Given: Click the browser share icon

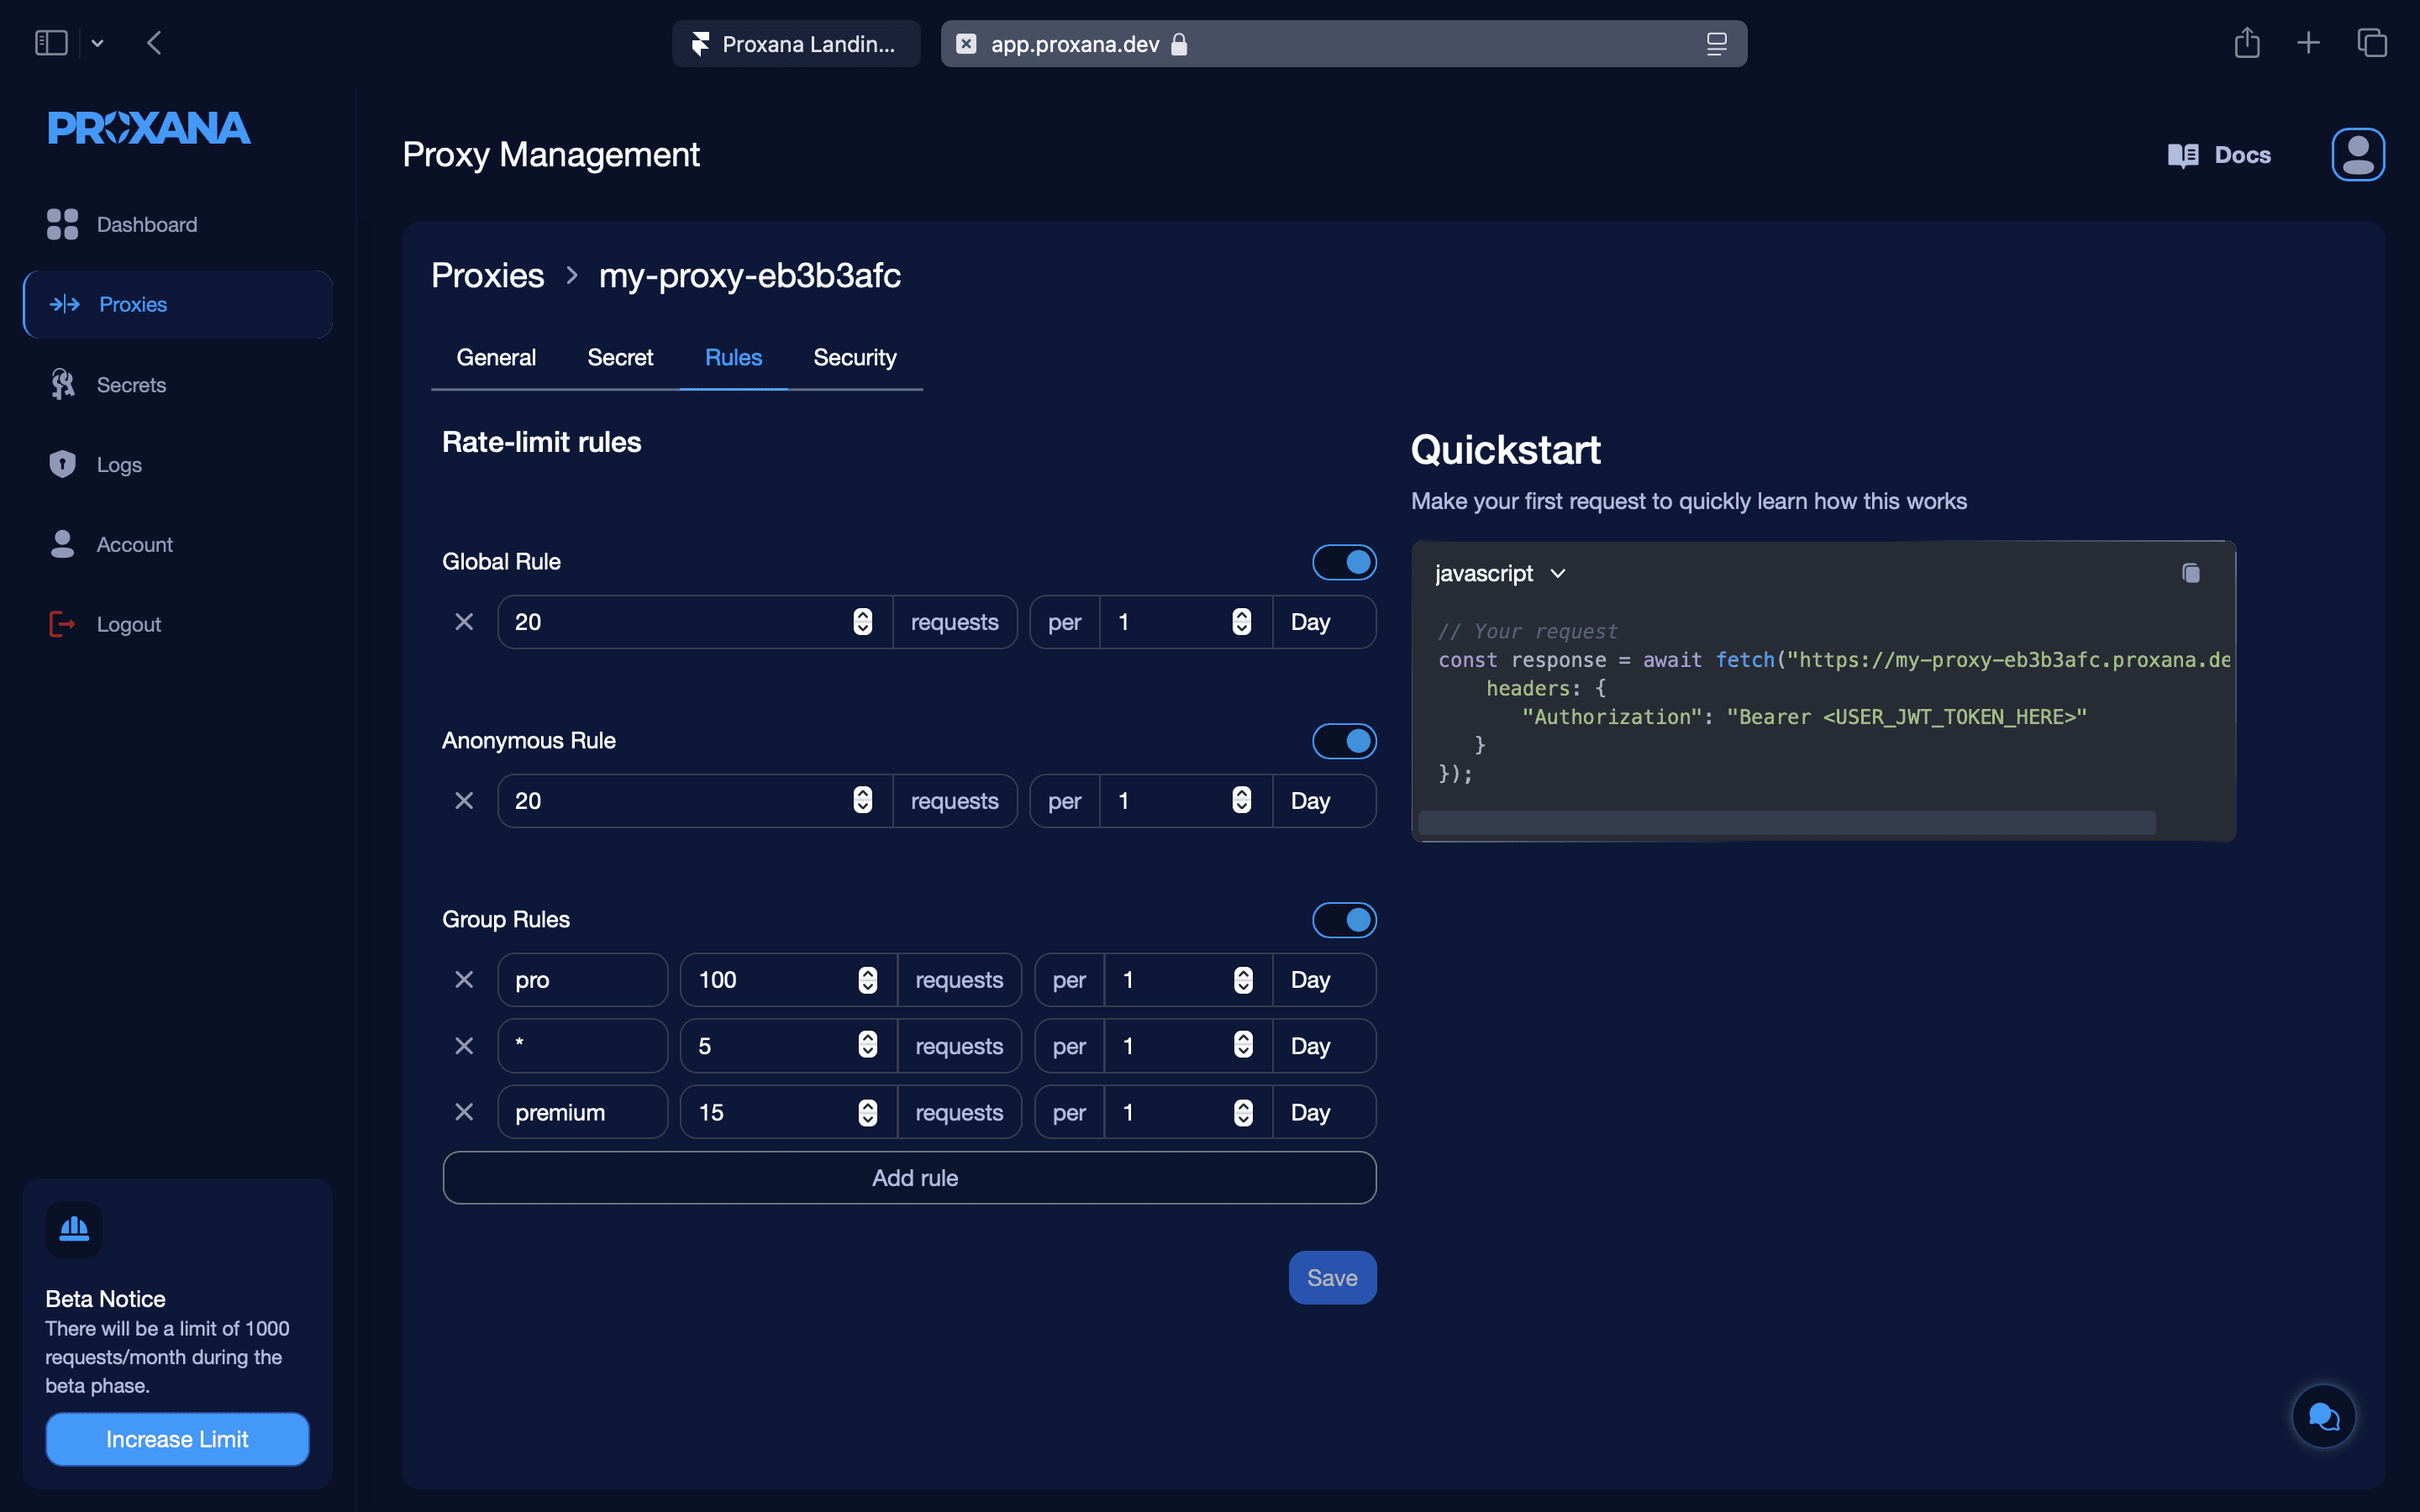Looking at the screenshot, I should (2247, 43).
